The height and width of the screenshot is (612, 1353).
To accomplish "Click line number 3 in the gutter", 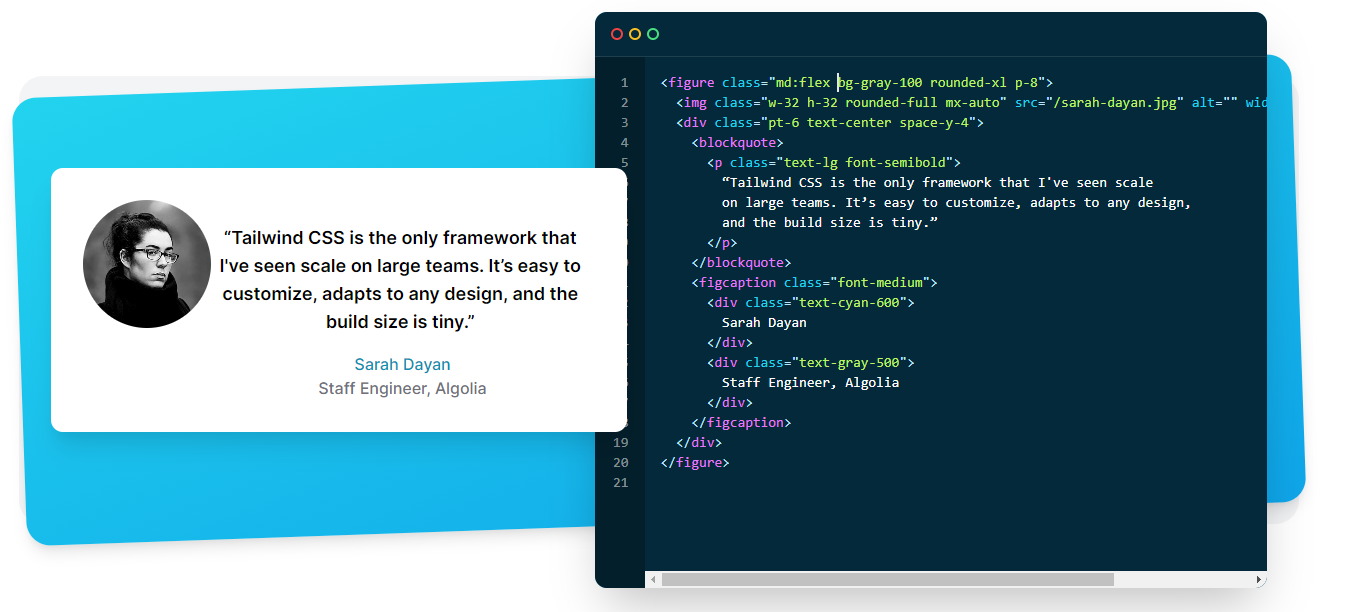I will tap(624, 123).
